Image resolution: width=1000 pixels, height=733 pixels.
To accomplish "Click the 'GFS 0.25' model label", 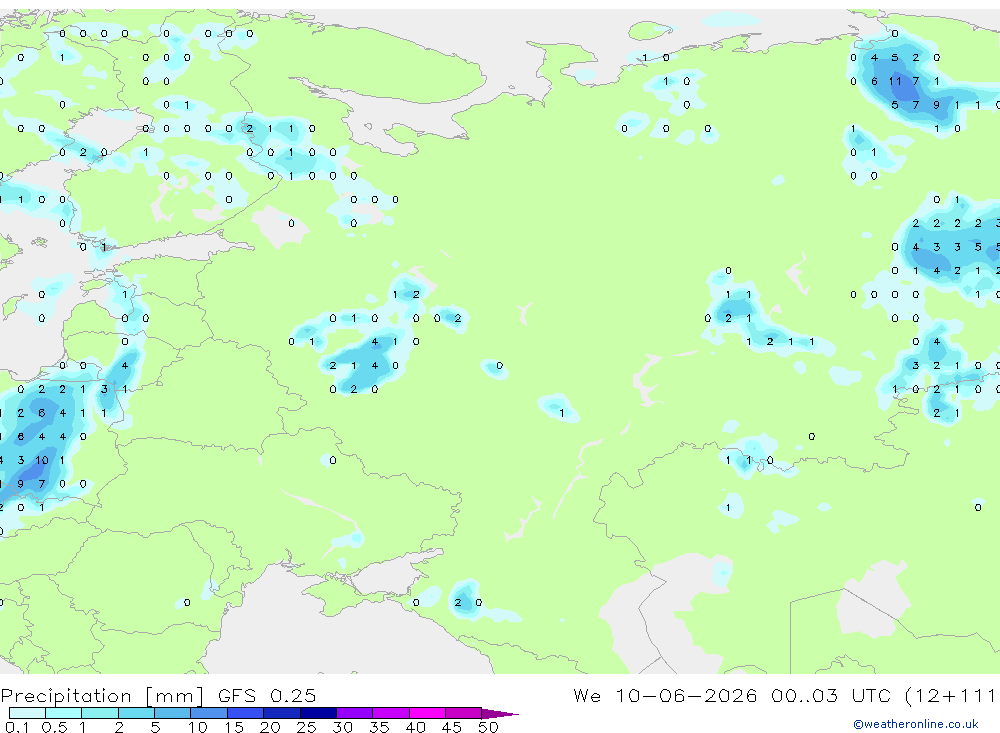I will (267, 695).
